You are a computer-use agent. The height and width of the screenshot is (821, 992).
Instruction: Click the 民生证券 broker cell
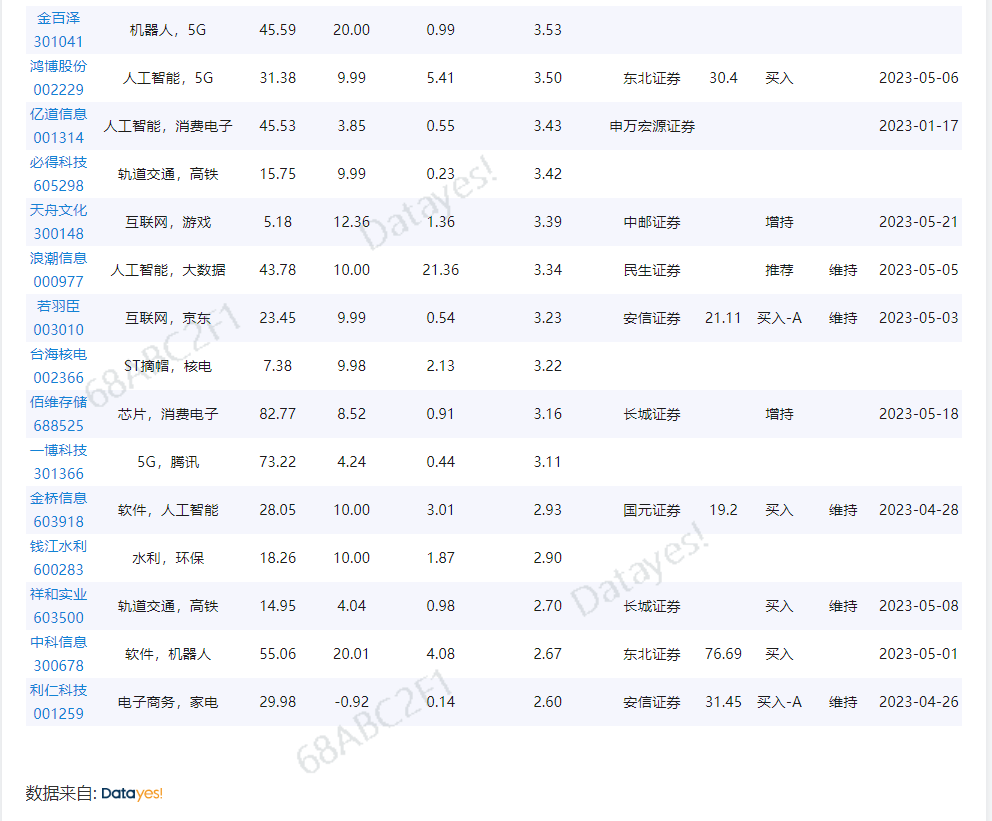tap(652, 271)
